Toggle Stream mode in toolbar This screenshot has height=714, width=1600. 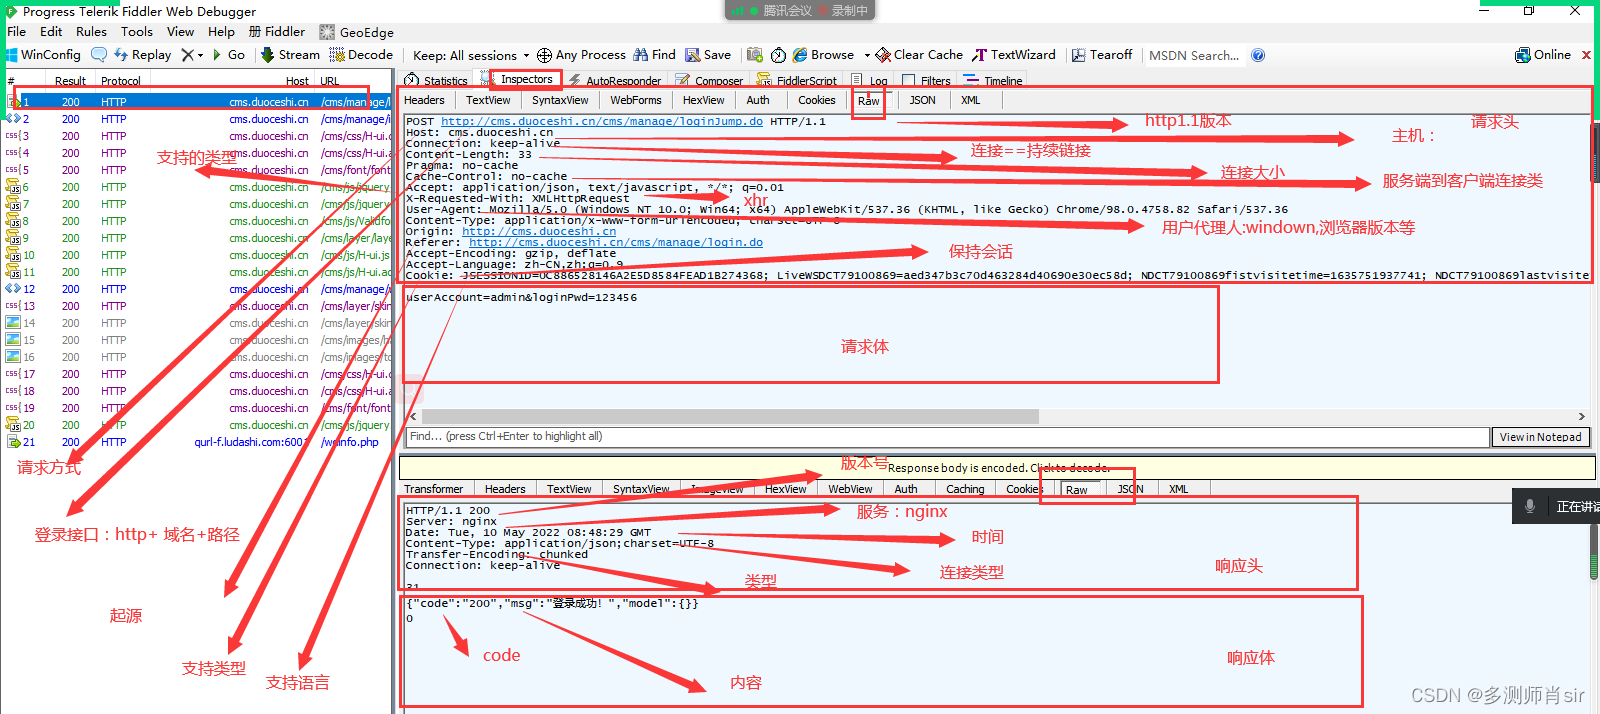(290, 55)
